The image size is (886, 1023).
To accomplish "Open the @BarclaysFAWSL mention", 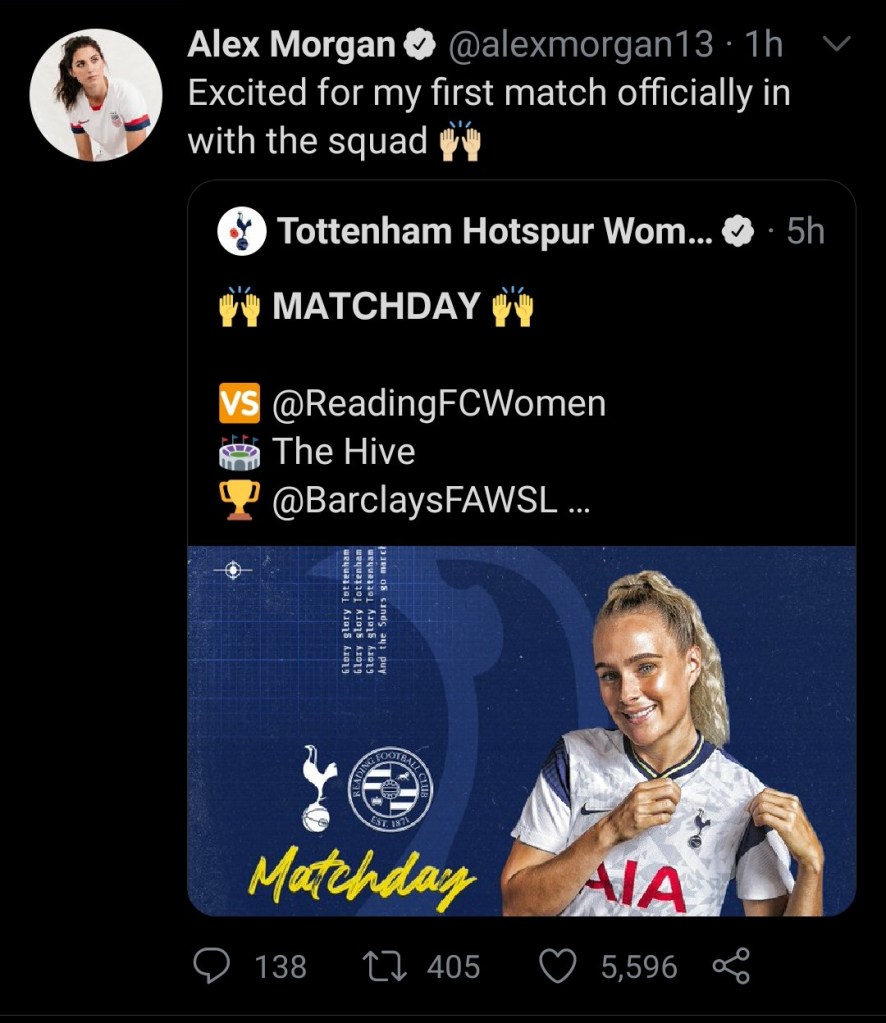I will tap(415, 501).
